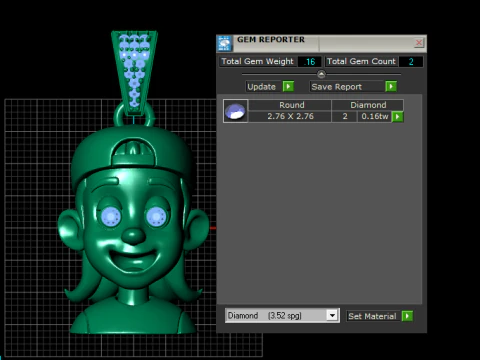The height and width of the screenshot is (360, 480).
Task: Click the green arrow beside Update
Action: [288, 87]
